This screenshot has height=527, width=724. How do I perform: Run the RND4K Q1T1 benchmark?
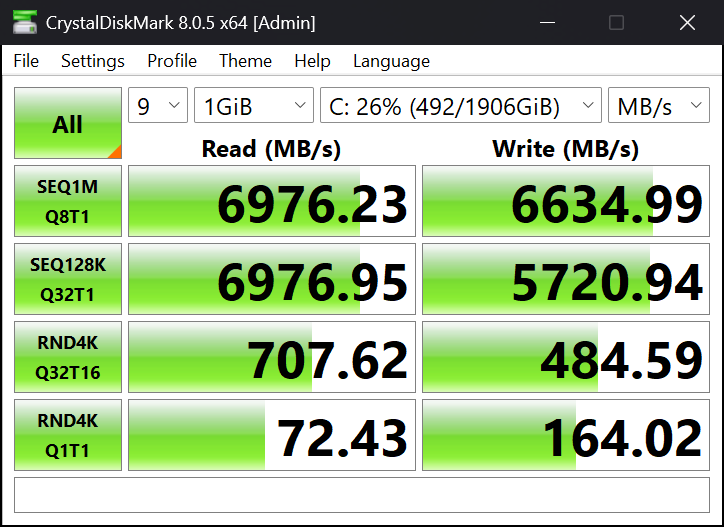(x=68, y=435)
